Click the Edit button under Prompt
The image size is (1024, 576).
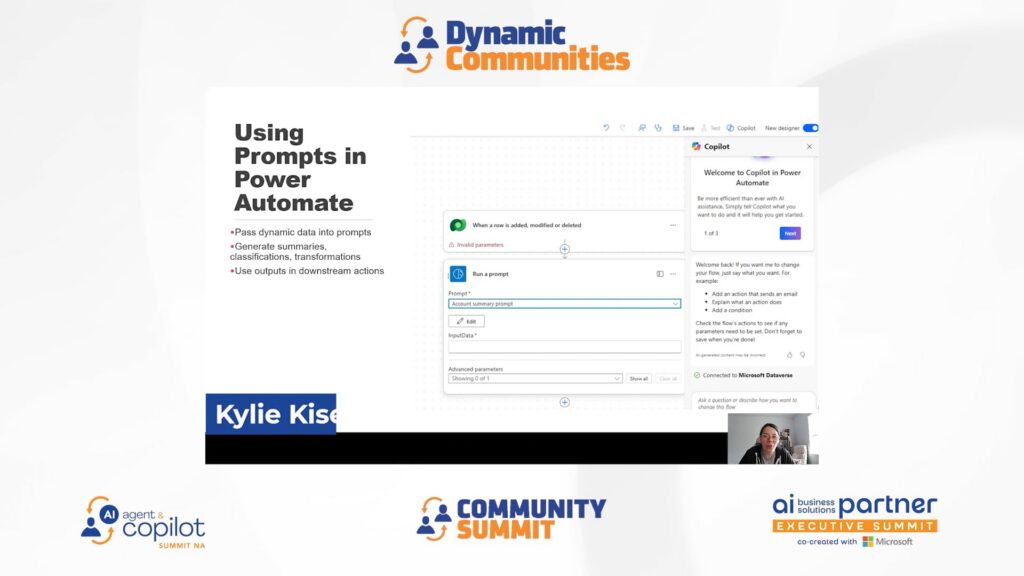point(466,322)
